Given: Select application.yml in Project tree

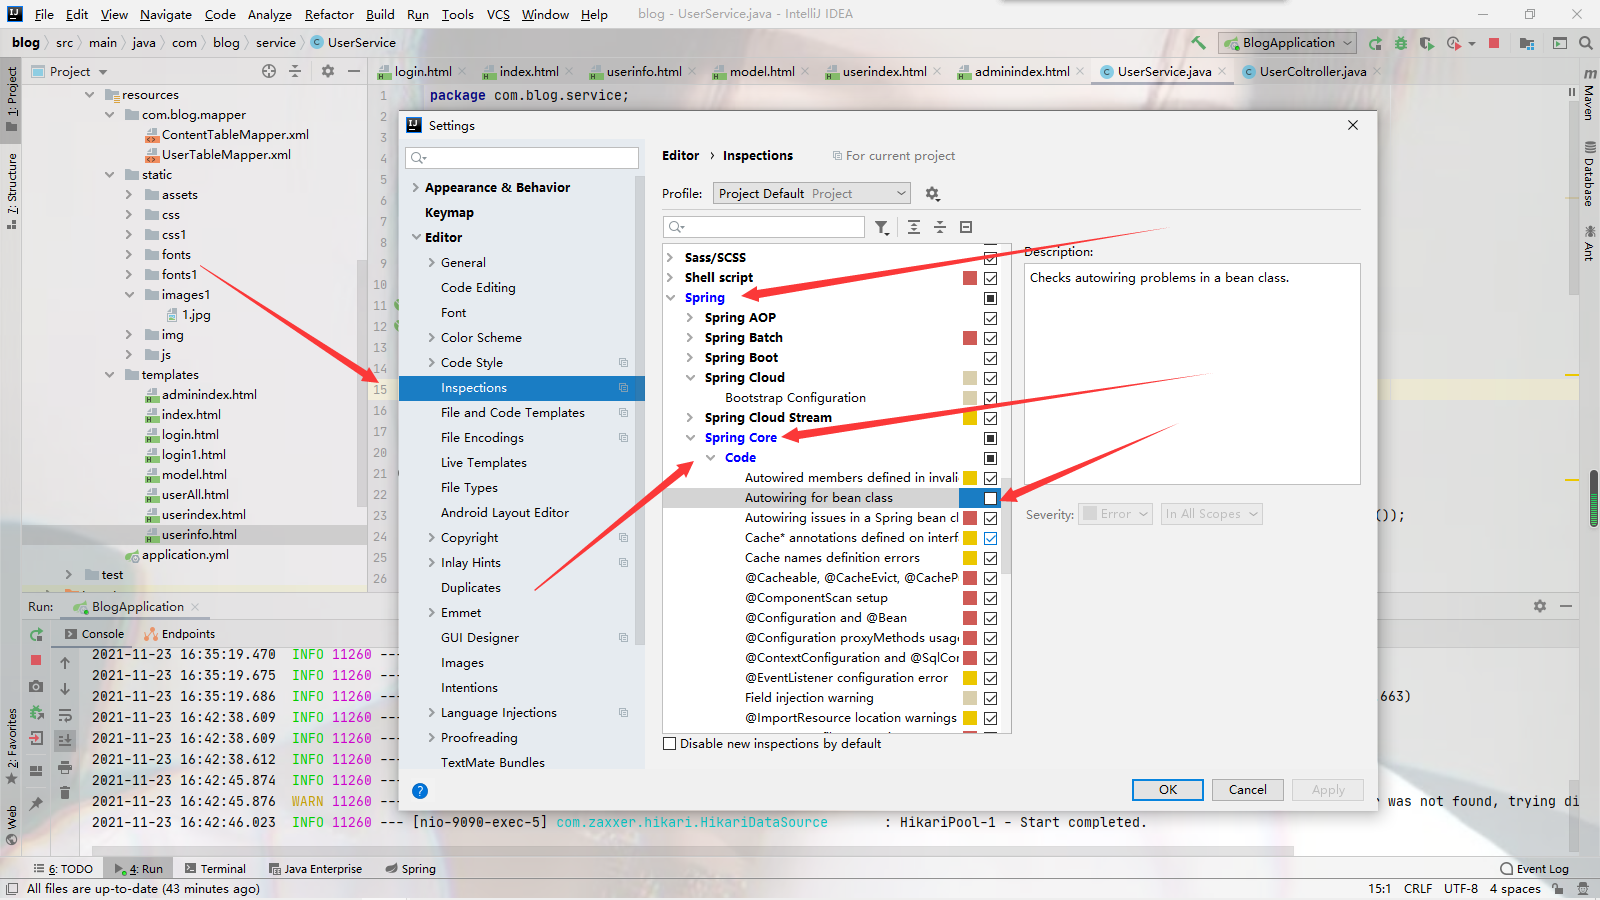Looking at the screenshot, I should [x=185, y=555].
